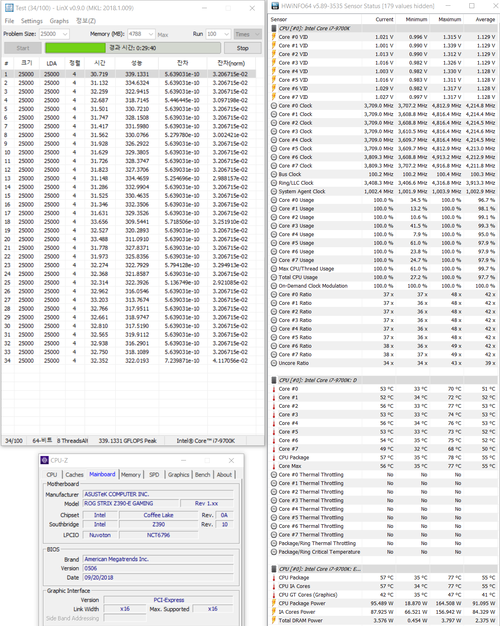Viewport: 500px width, 626px height.
Task: Click the chip icon of the i7-9700K: E group
Action: [274, 569]
